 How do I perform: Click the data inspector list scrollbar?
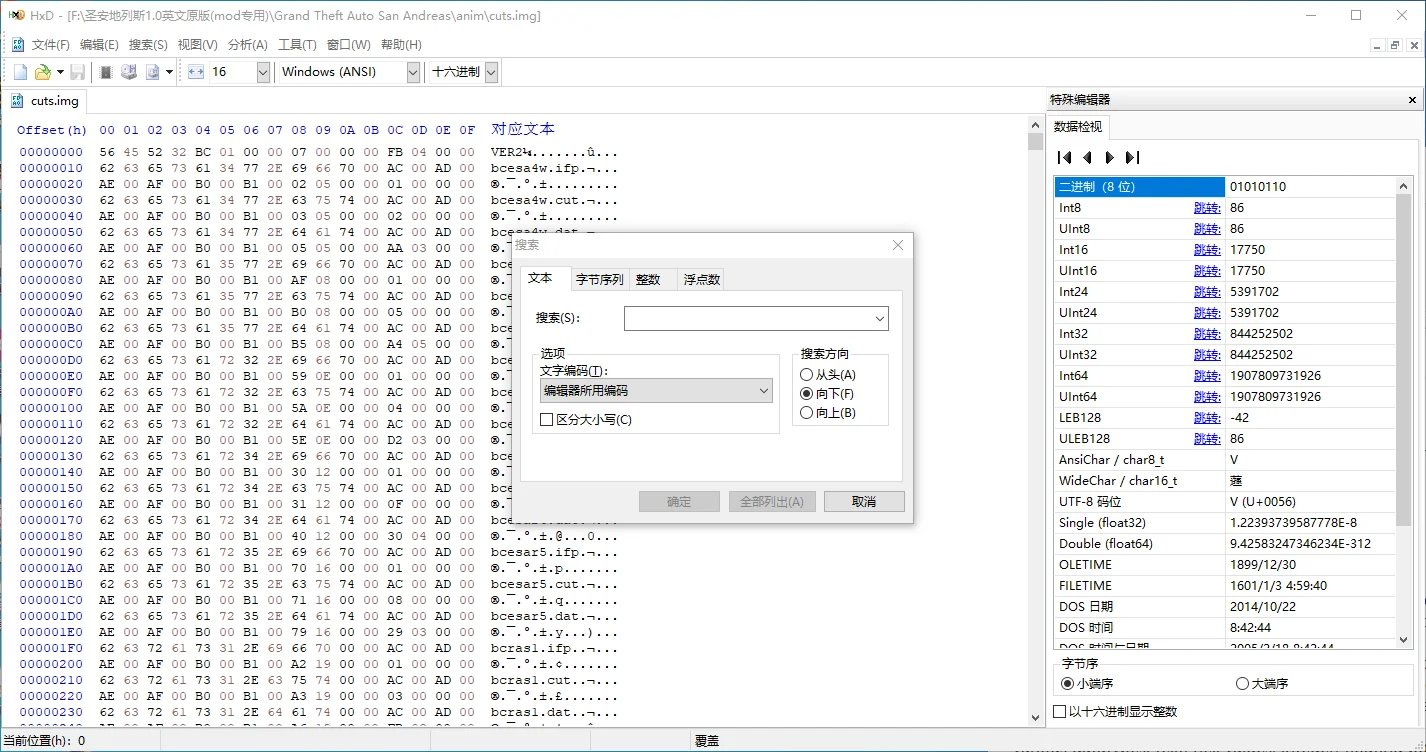1405,411
